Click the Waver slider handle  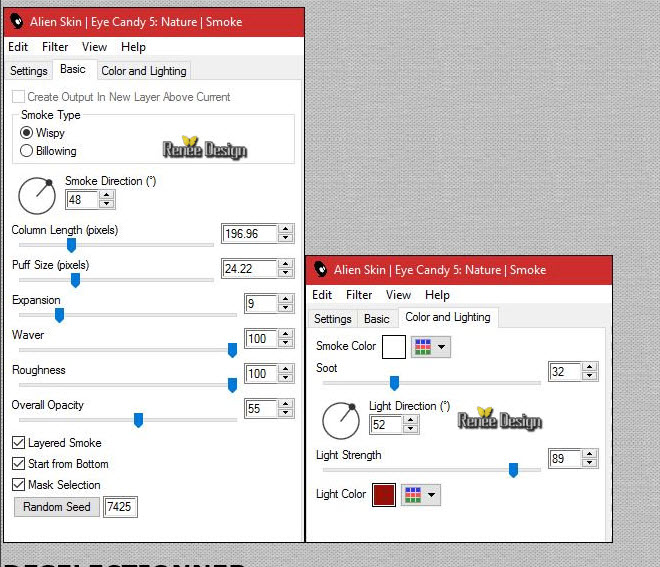tap(232, 350)
